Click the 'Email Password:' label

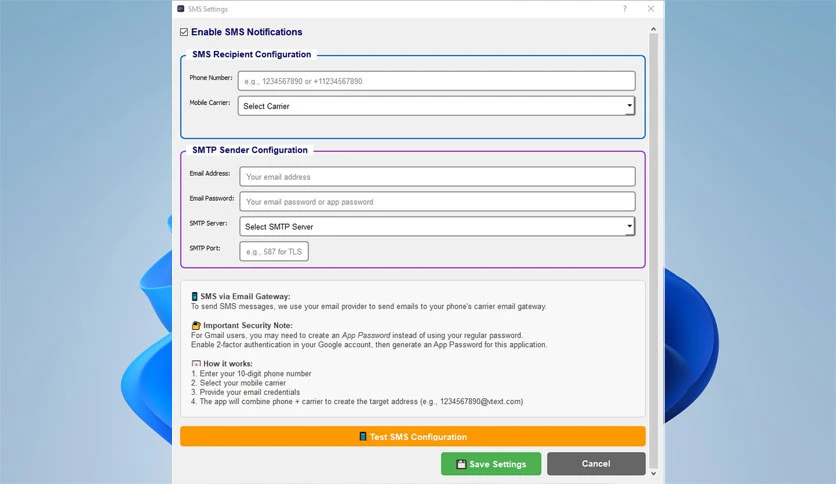(x=212, y=198)
